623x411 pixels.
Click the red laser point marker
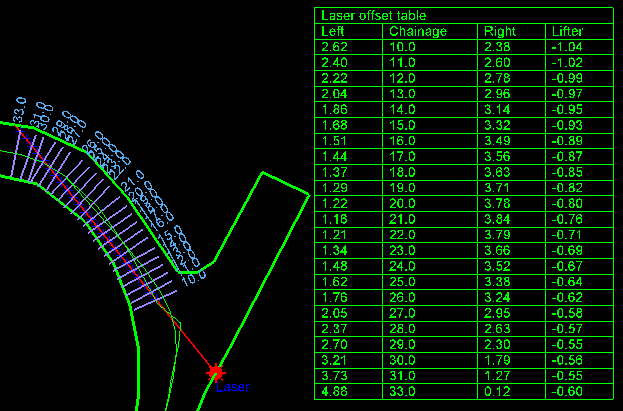coord(216,373)
